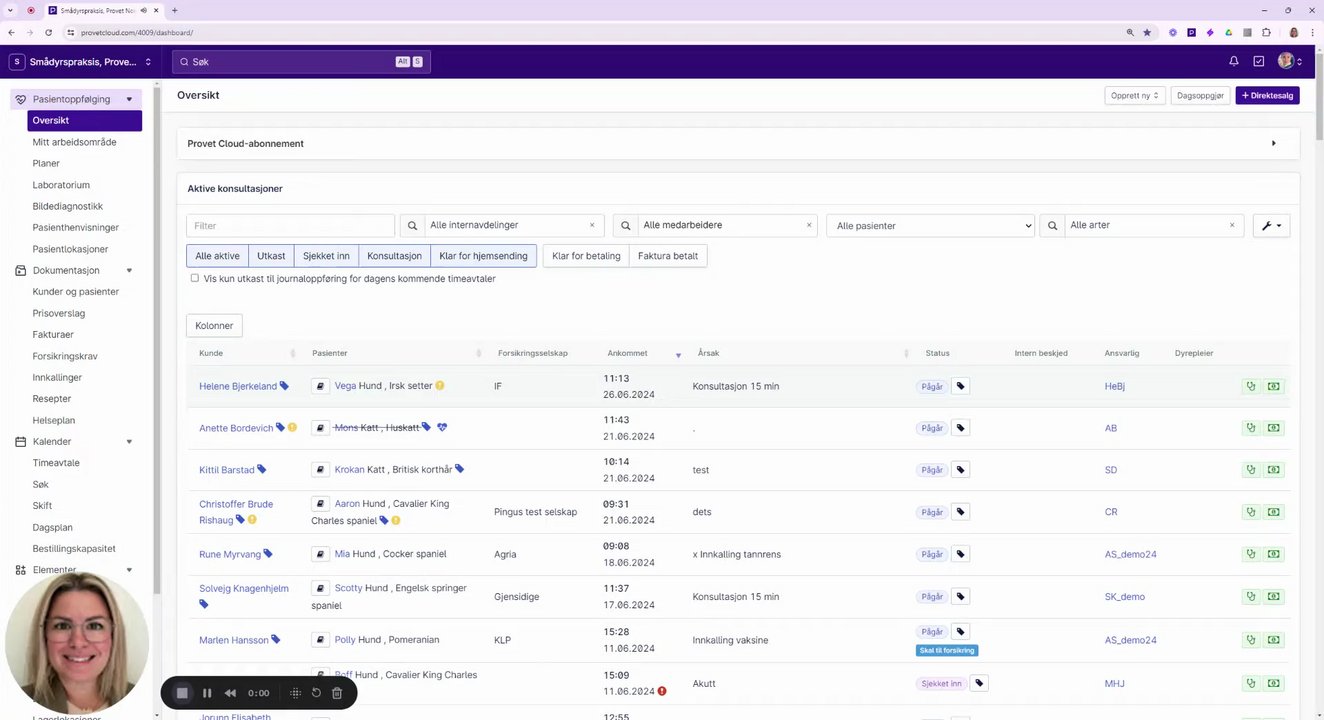Open patient record icon for Mia

pyautogui.click(x=321, y=554)
